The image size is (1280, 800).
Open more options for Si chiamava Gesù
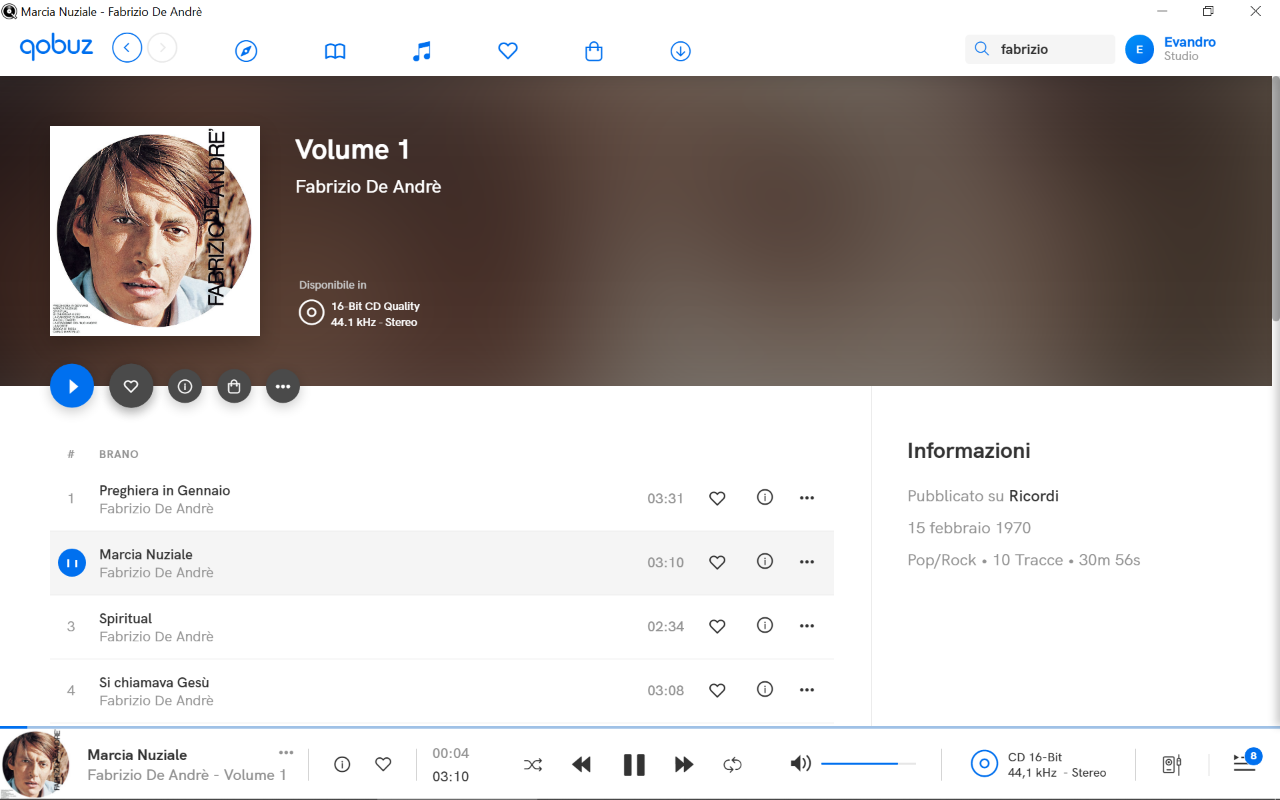click(x=807, y=690)
